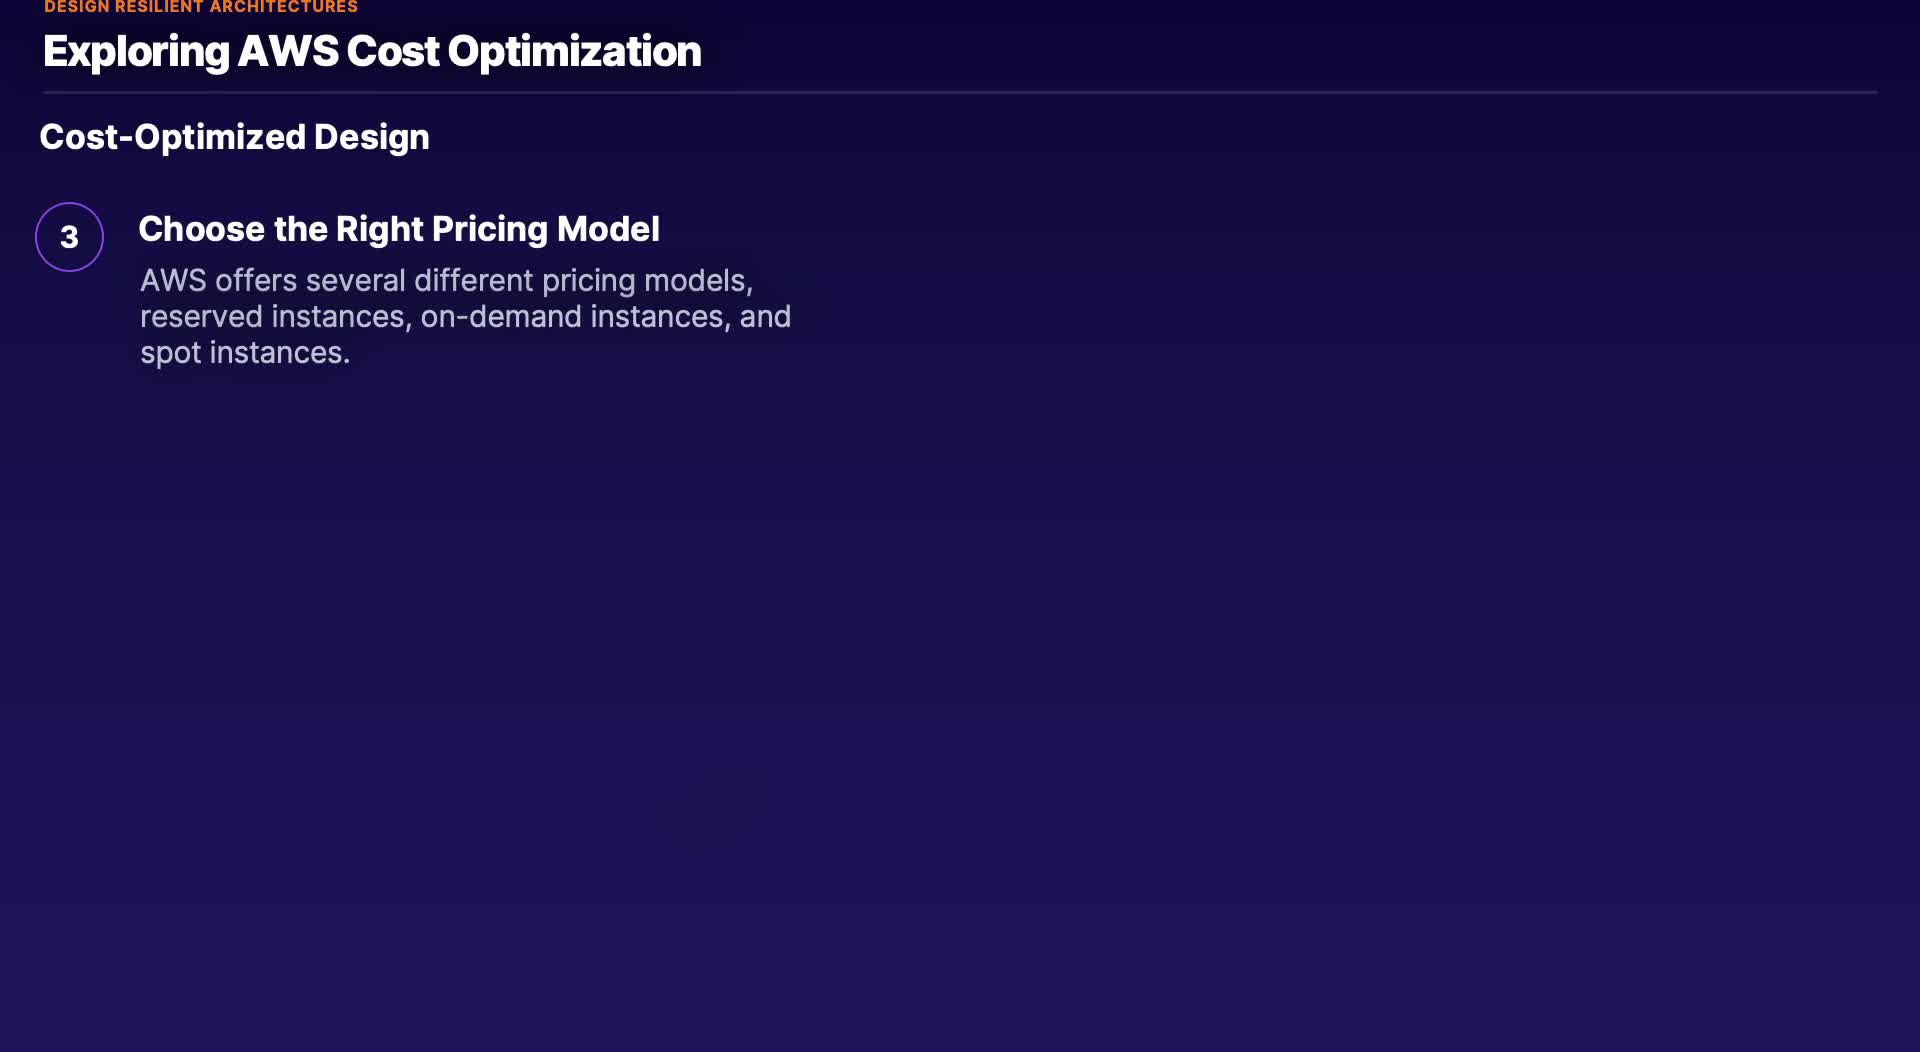1920x1052 pixels.
Task: Click the word "several" in the description
Action: point(355,281)
